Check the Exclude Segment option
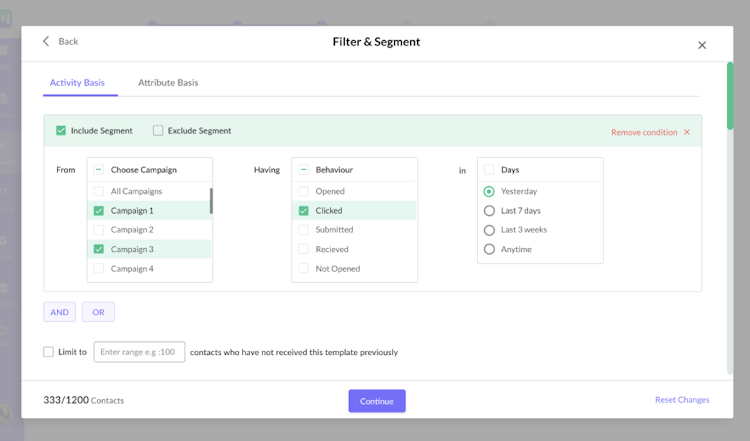750x441 pixels. coord(158,131)
